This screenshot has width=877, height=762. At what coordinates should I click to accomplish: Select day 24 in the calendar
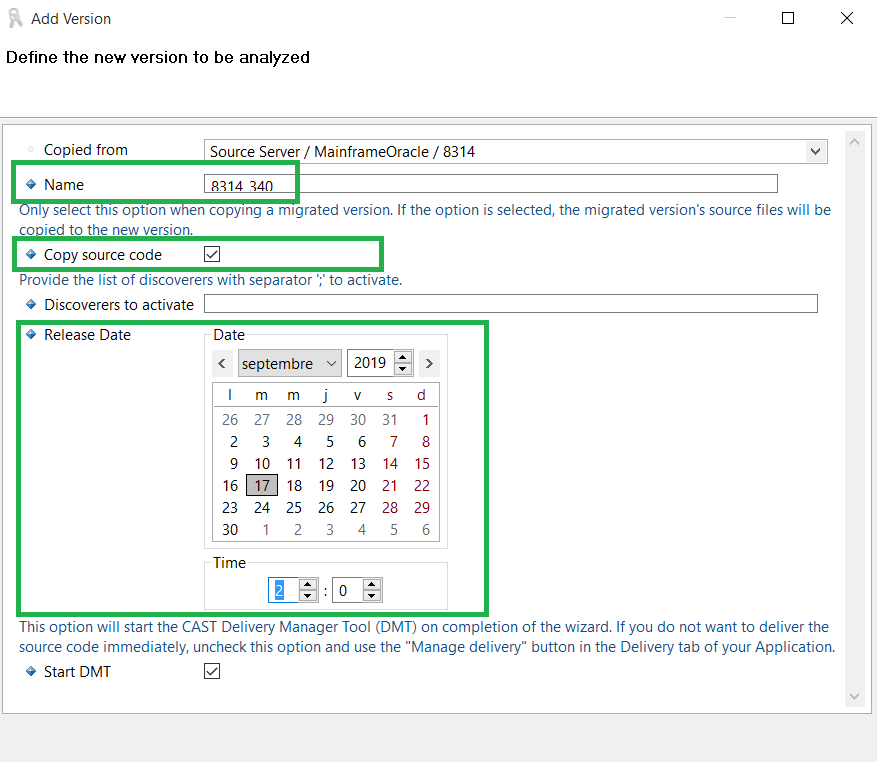tap(262, 508)
